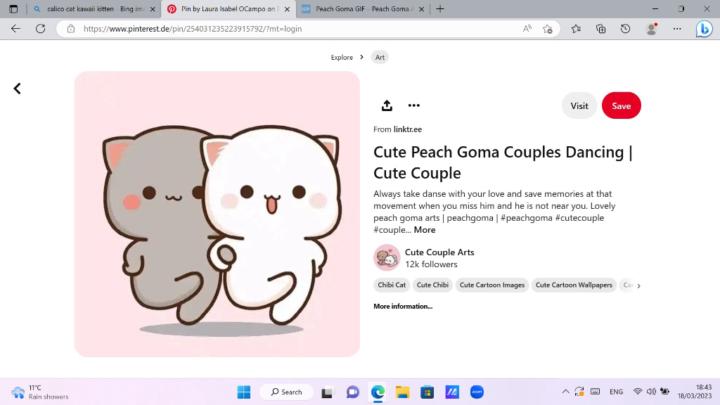720x405 pixels.
Task: Click Pinterest's back arrow beside the pin
Action: point(17,88)
